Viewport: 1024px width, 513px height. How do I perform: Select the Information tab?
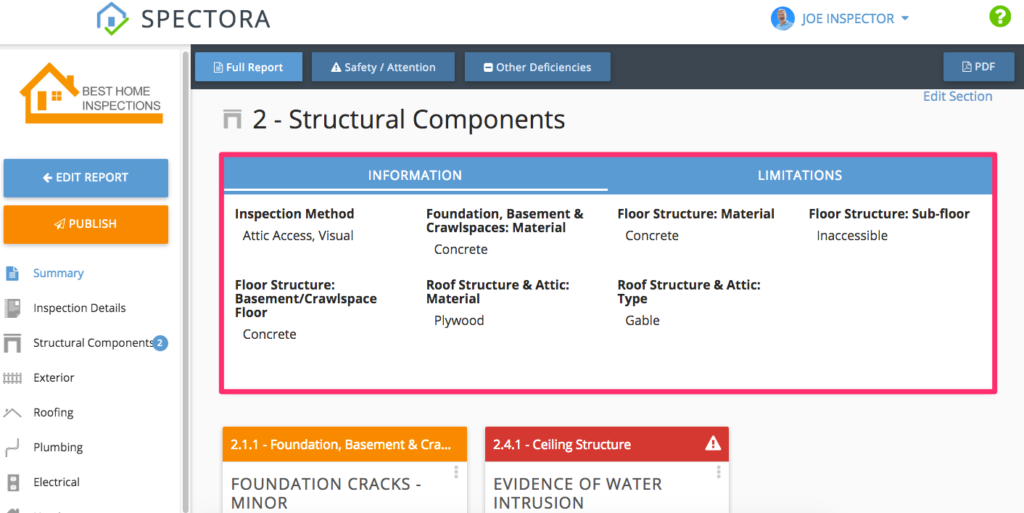pos(415,175)
